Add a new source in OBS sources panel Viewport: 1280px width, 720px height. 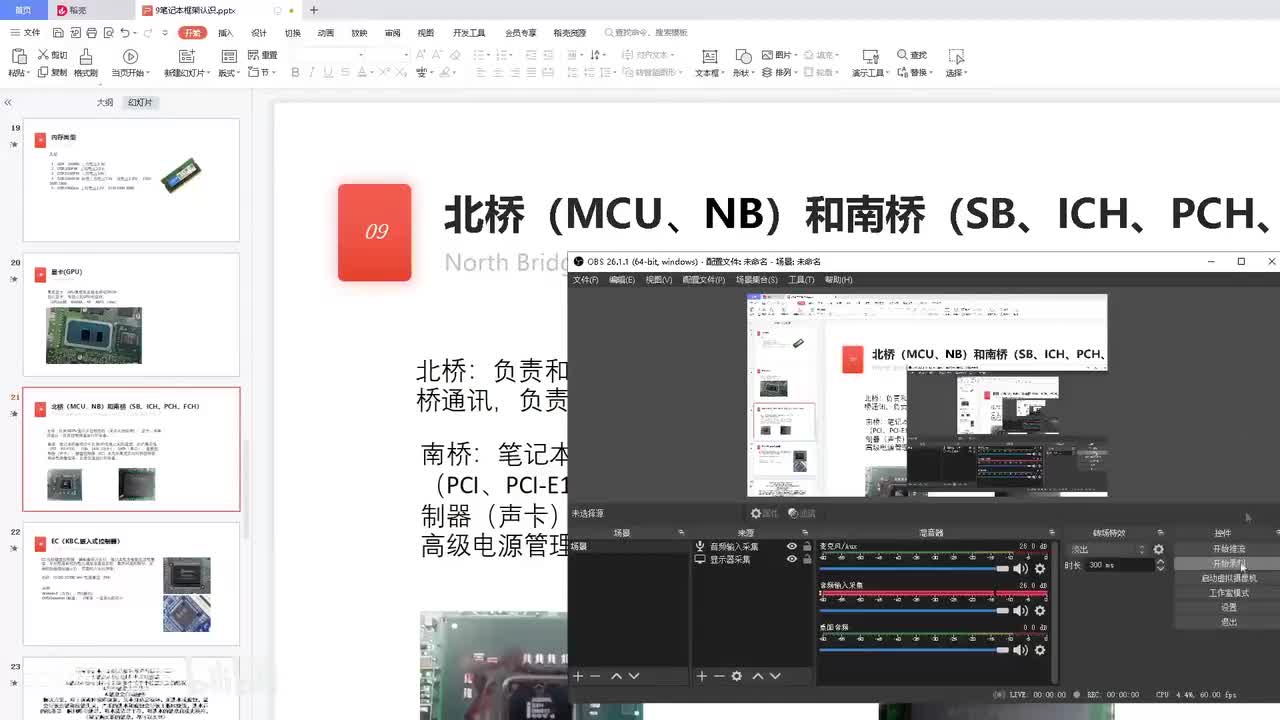click(701, 676)
